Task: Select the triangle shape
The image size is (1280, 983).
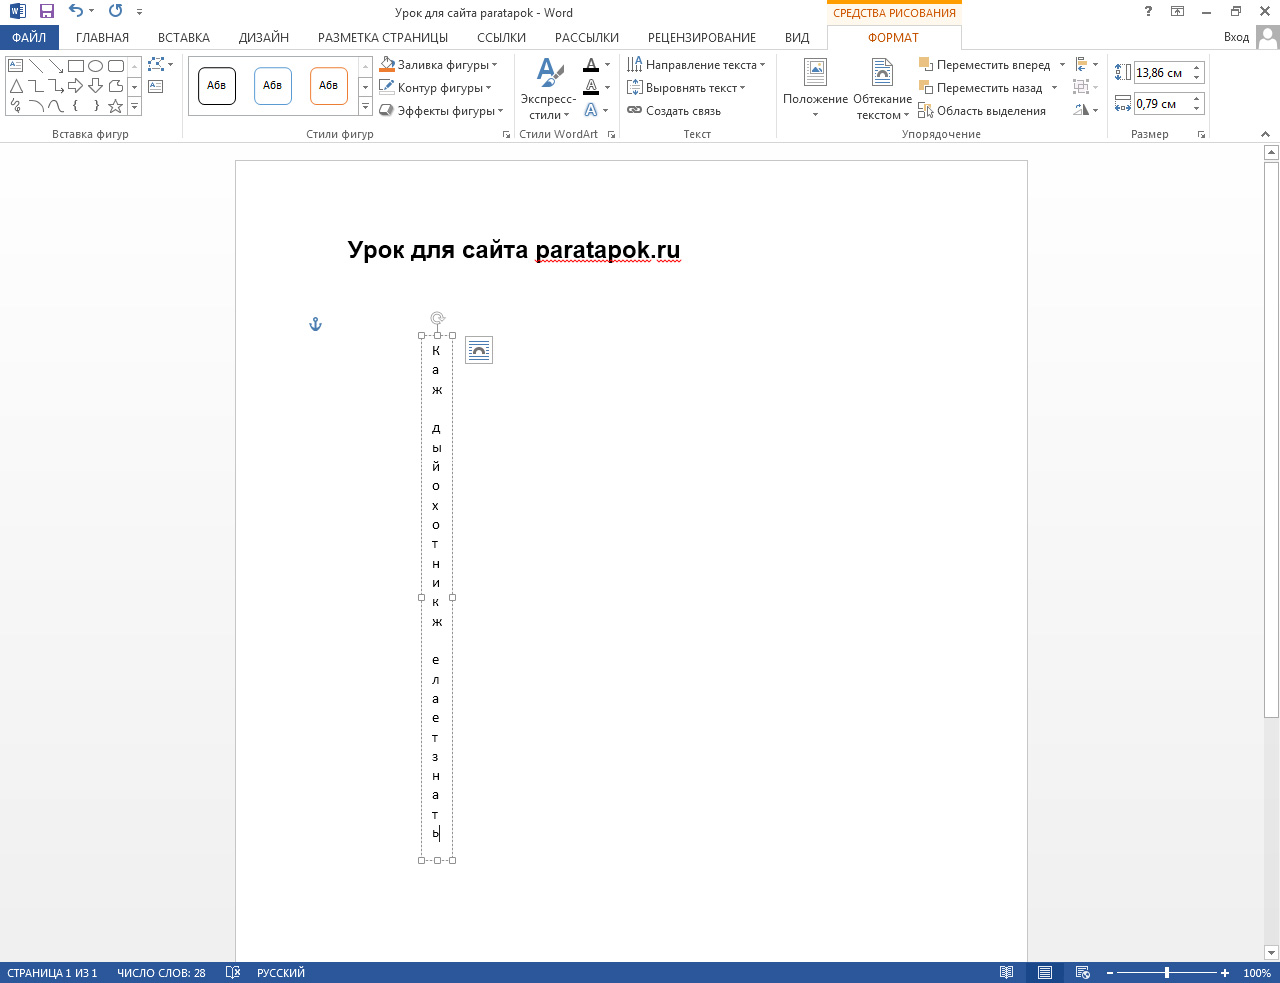Action: pyautogui.click(x=15, y=86)
